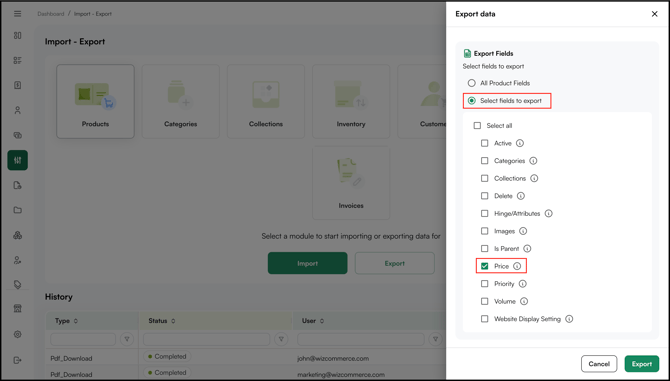
Task: Open the storefront sidebar icon
Action: click(x=18, y=309)
